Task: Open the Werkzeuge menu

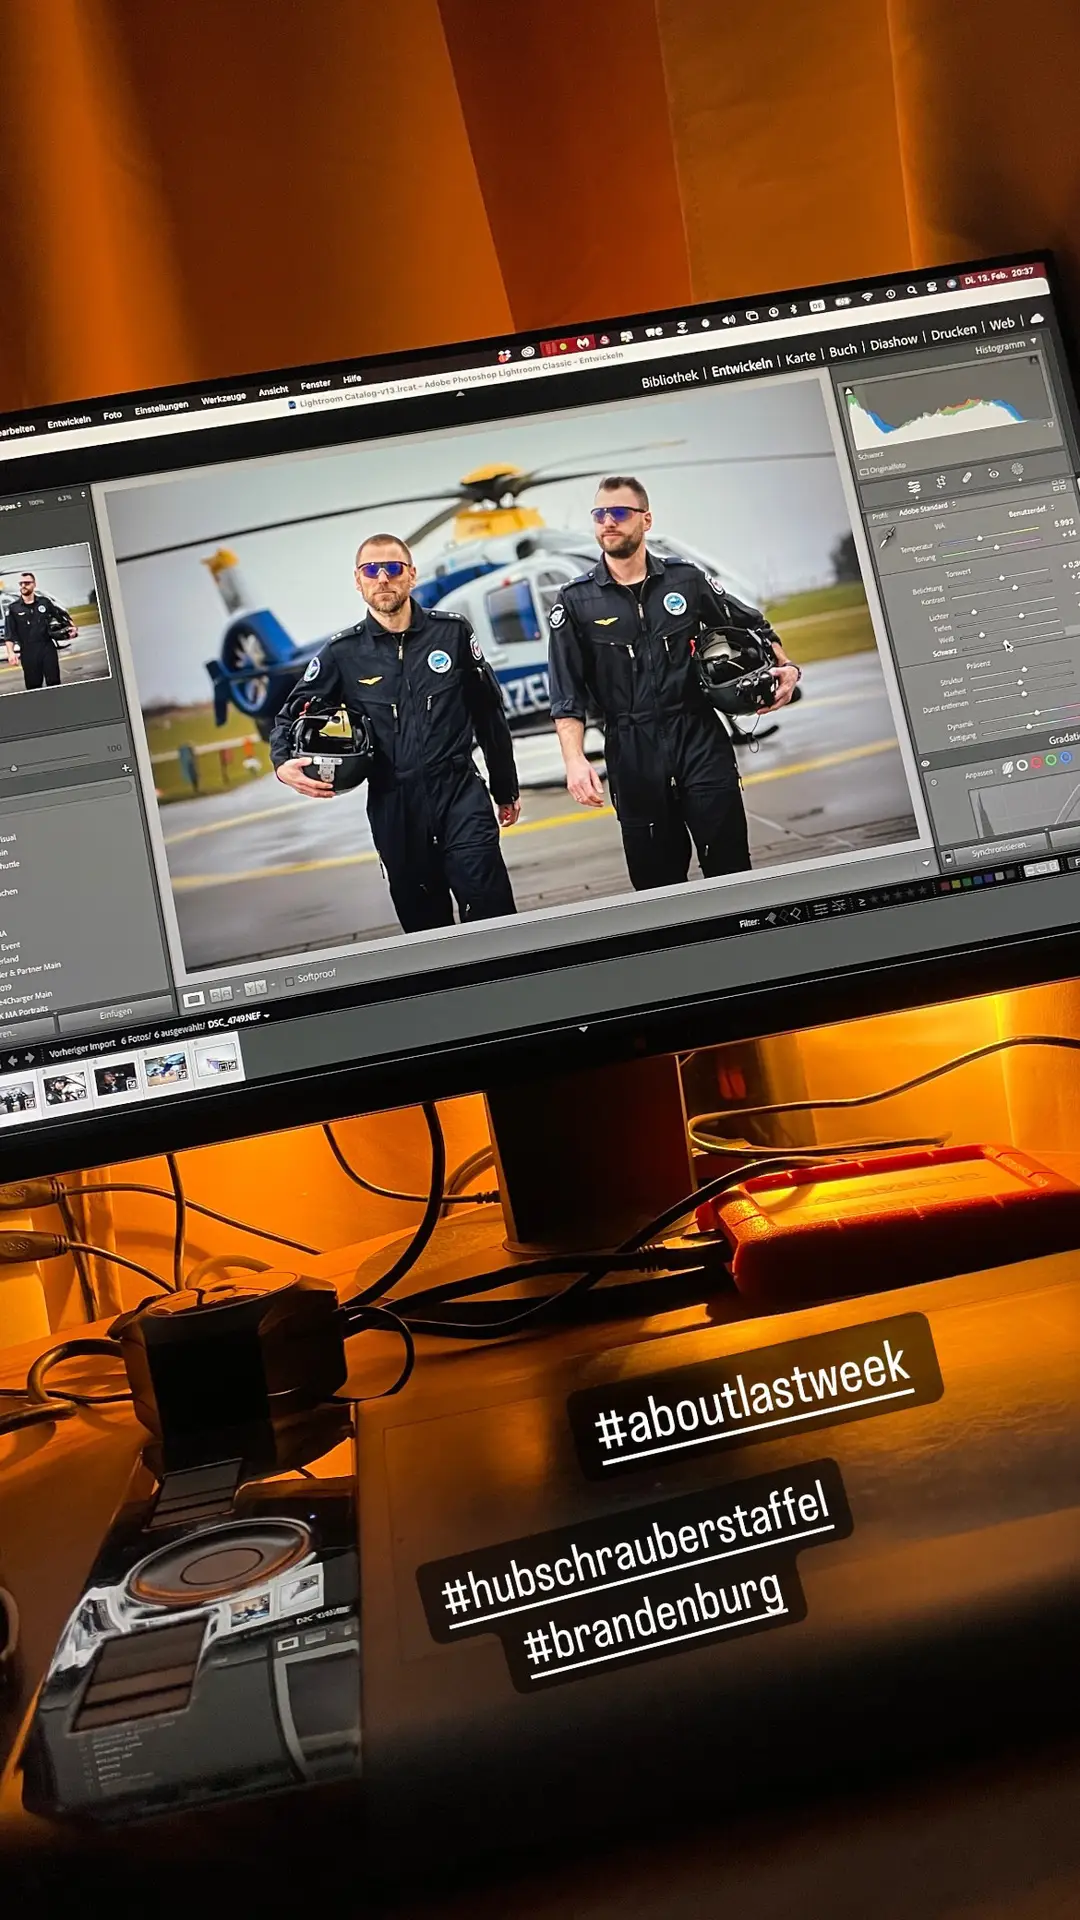Action: pyautogui.click(x=223, y=398)
